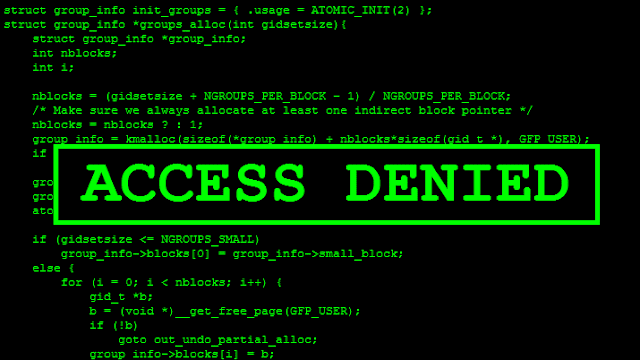Viewport: 640px width, 360px height.
Task: Click the 'gid_t *b;' declaration line
Action: click(x=121, y=297)
